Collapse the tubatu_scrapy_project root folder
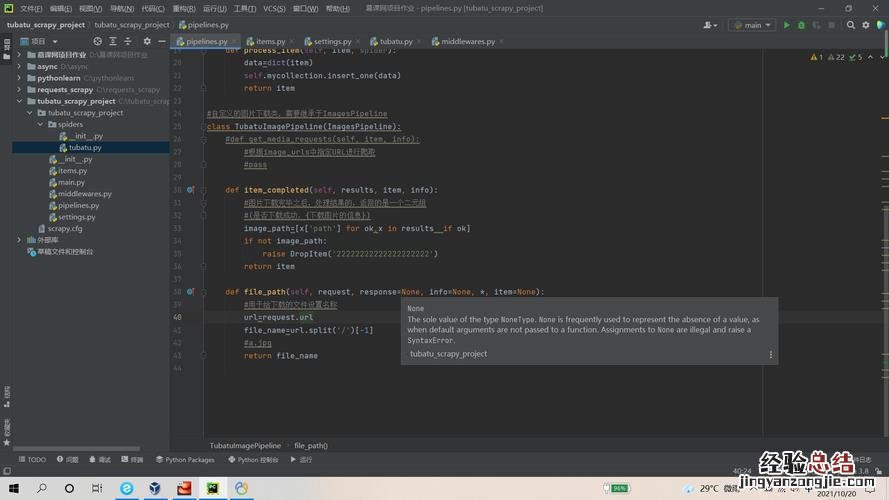This screenshot has height=500, width=889. (x=19, y=101)
